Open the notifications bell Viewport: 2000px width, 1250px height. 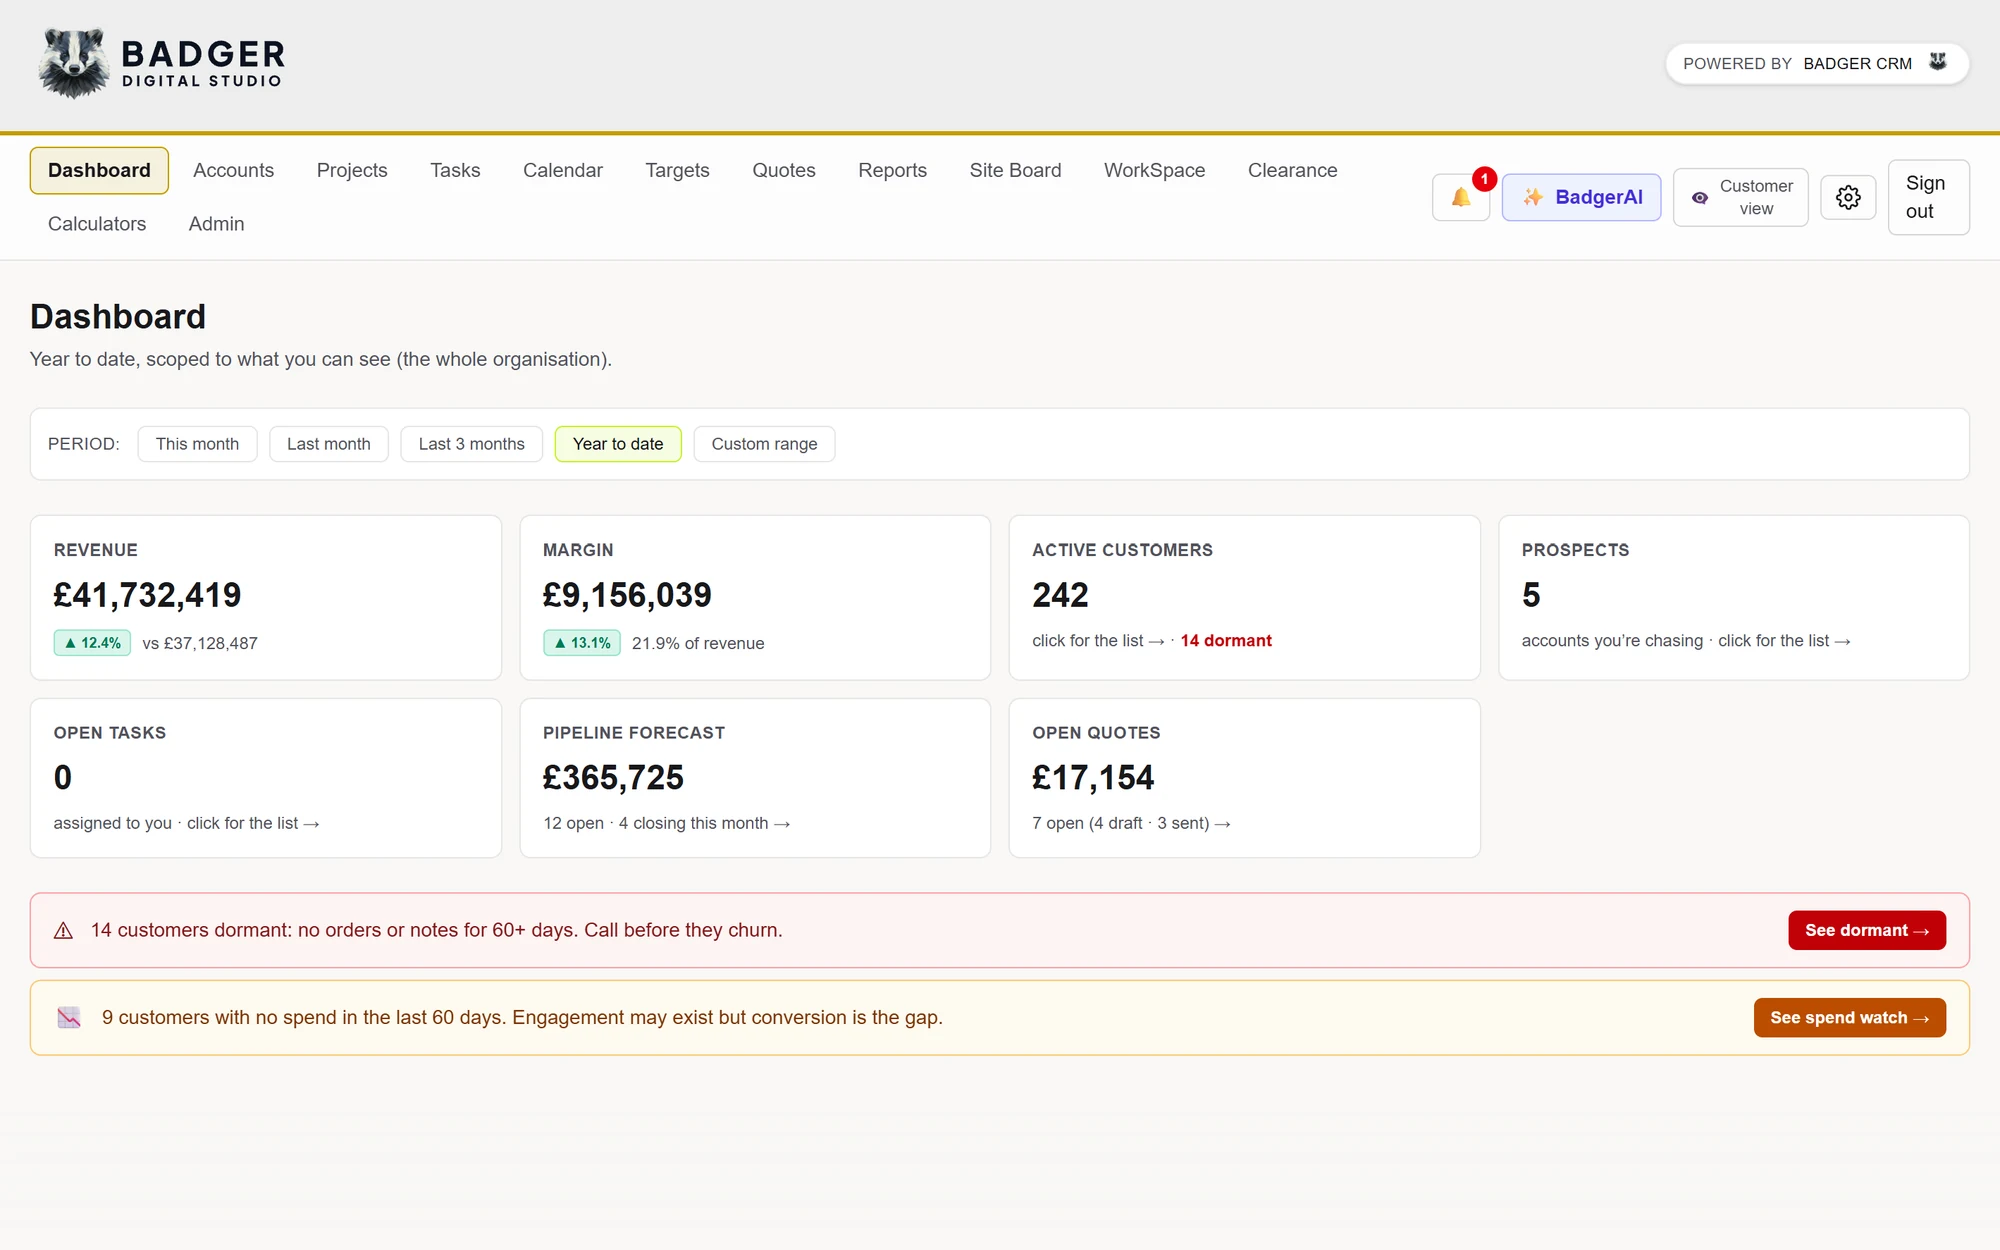click(1461, 197)
